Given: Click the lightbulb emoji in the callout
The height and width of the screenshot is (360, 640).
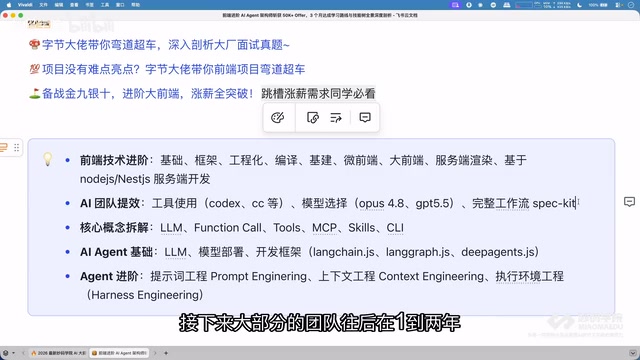Looking at the screenshot, I should point(48,159).
